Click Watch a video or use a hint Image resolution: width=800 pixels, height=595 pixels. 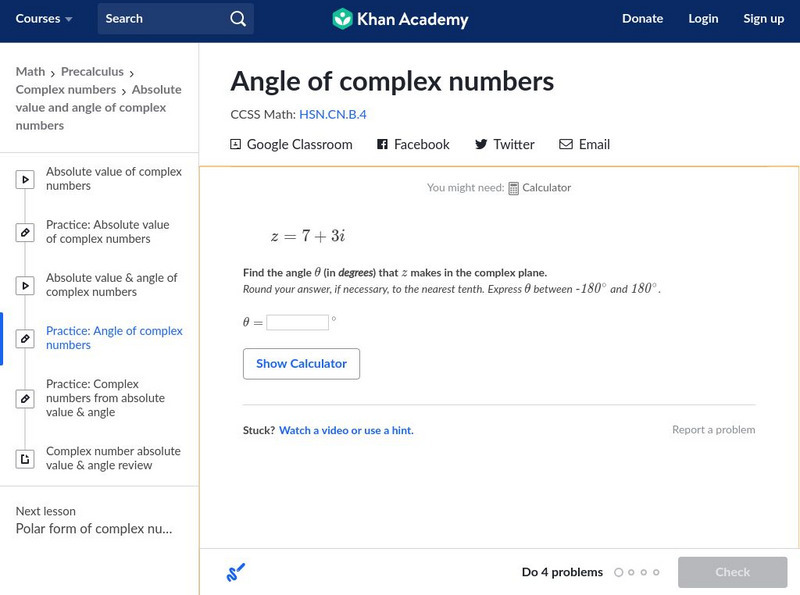[346, 431]
